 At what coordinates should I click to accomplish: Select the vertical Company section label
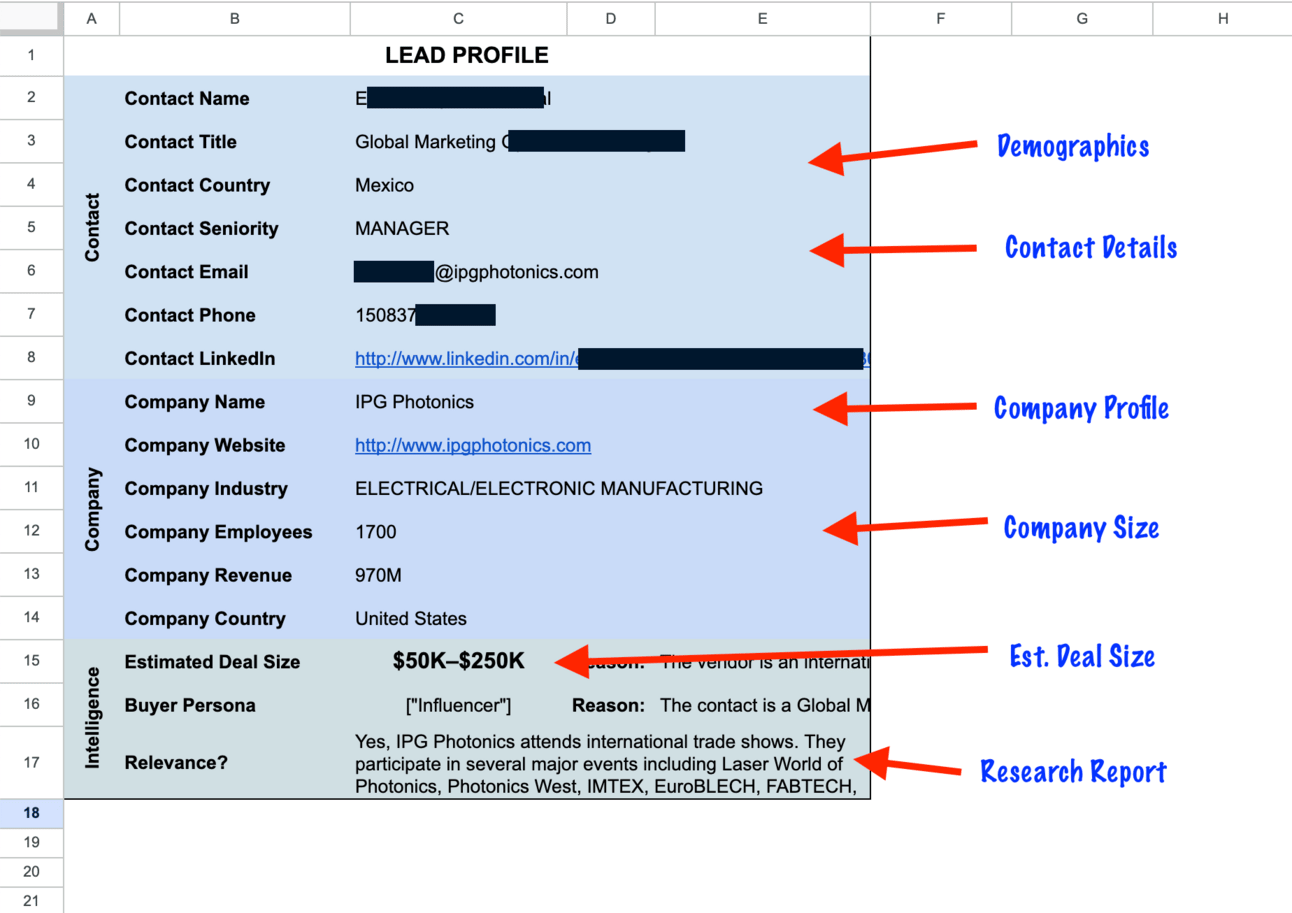point(92,510)
